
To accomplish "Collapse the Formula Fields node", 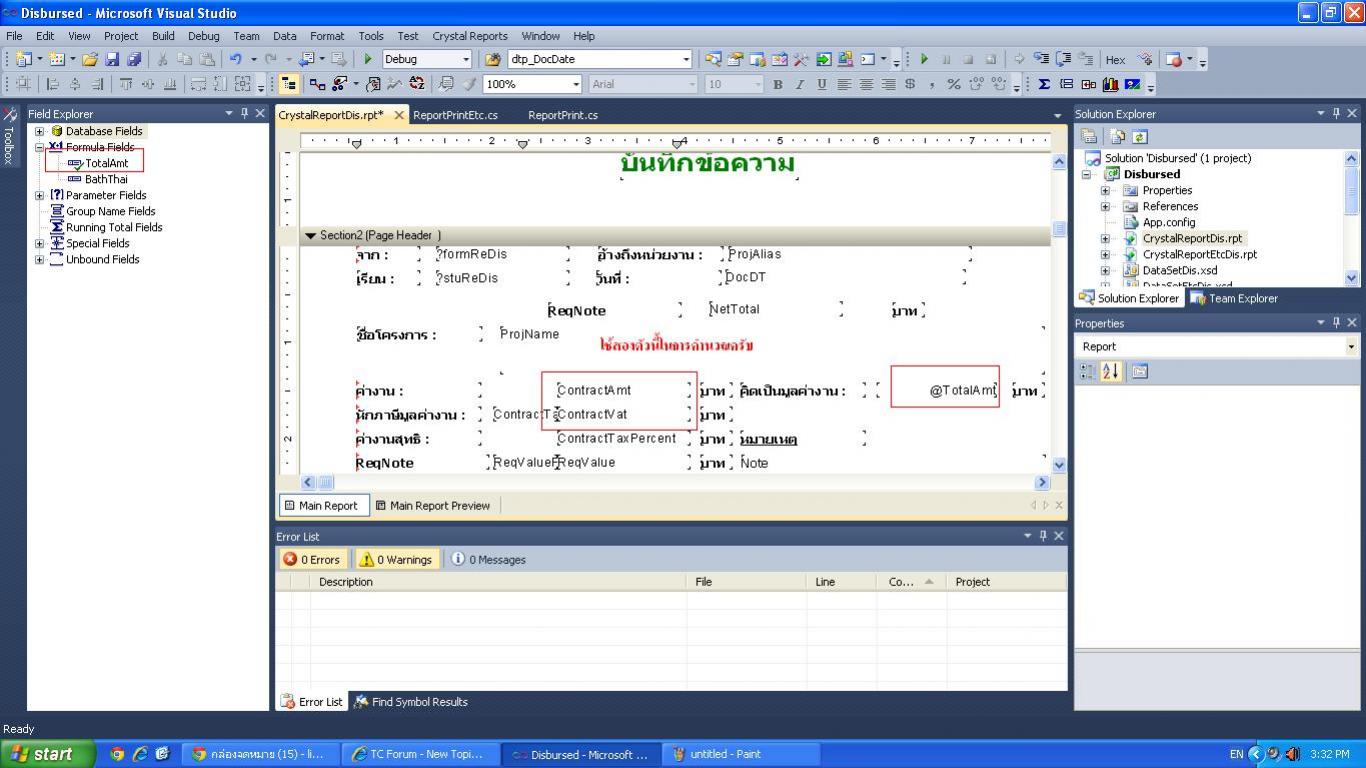I will click(x=39, y=147).
